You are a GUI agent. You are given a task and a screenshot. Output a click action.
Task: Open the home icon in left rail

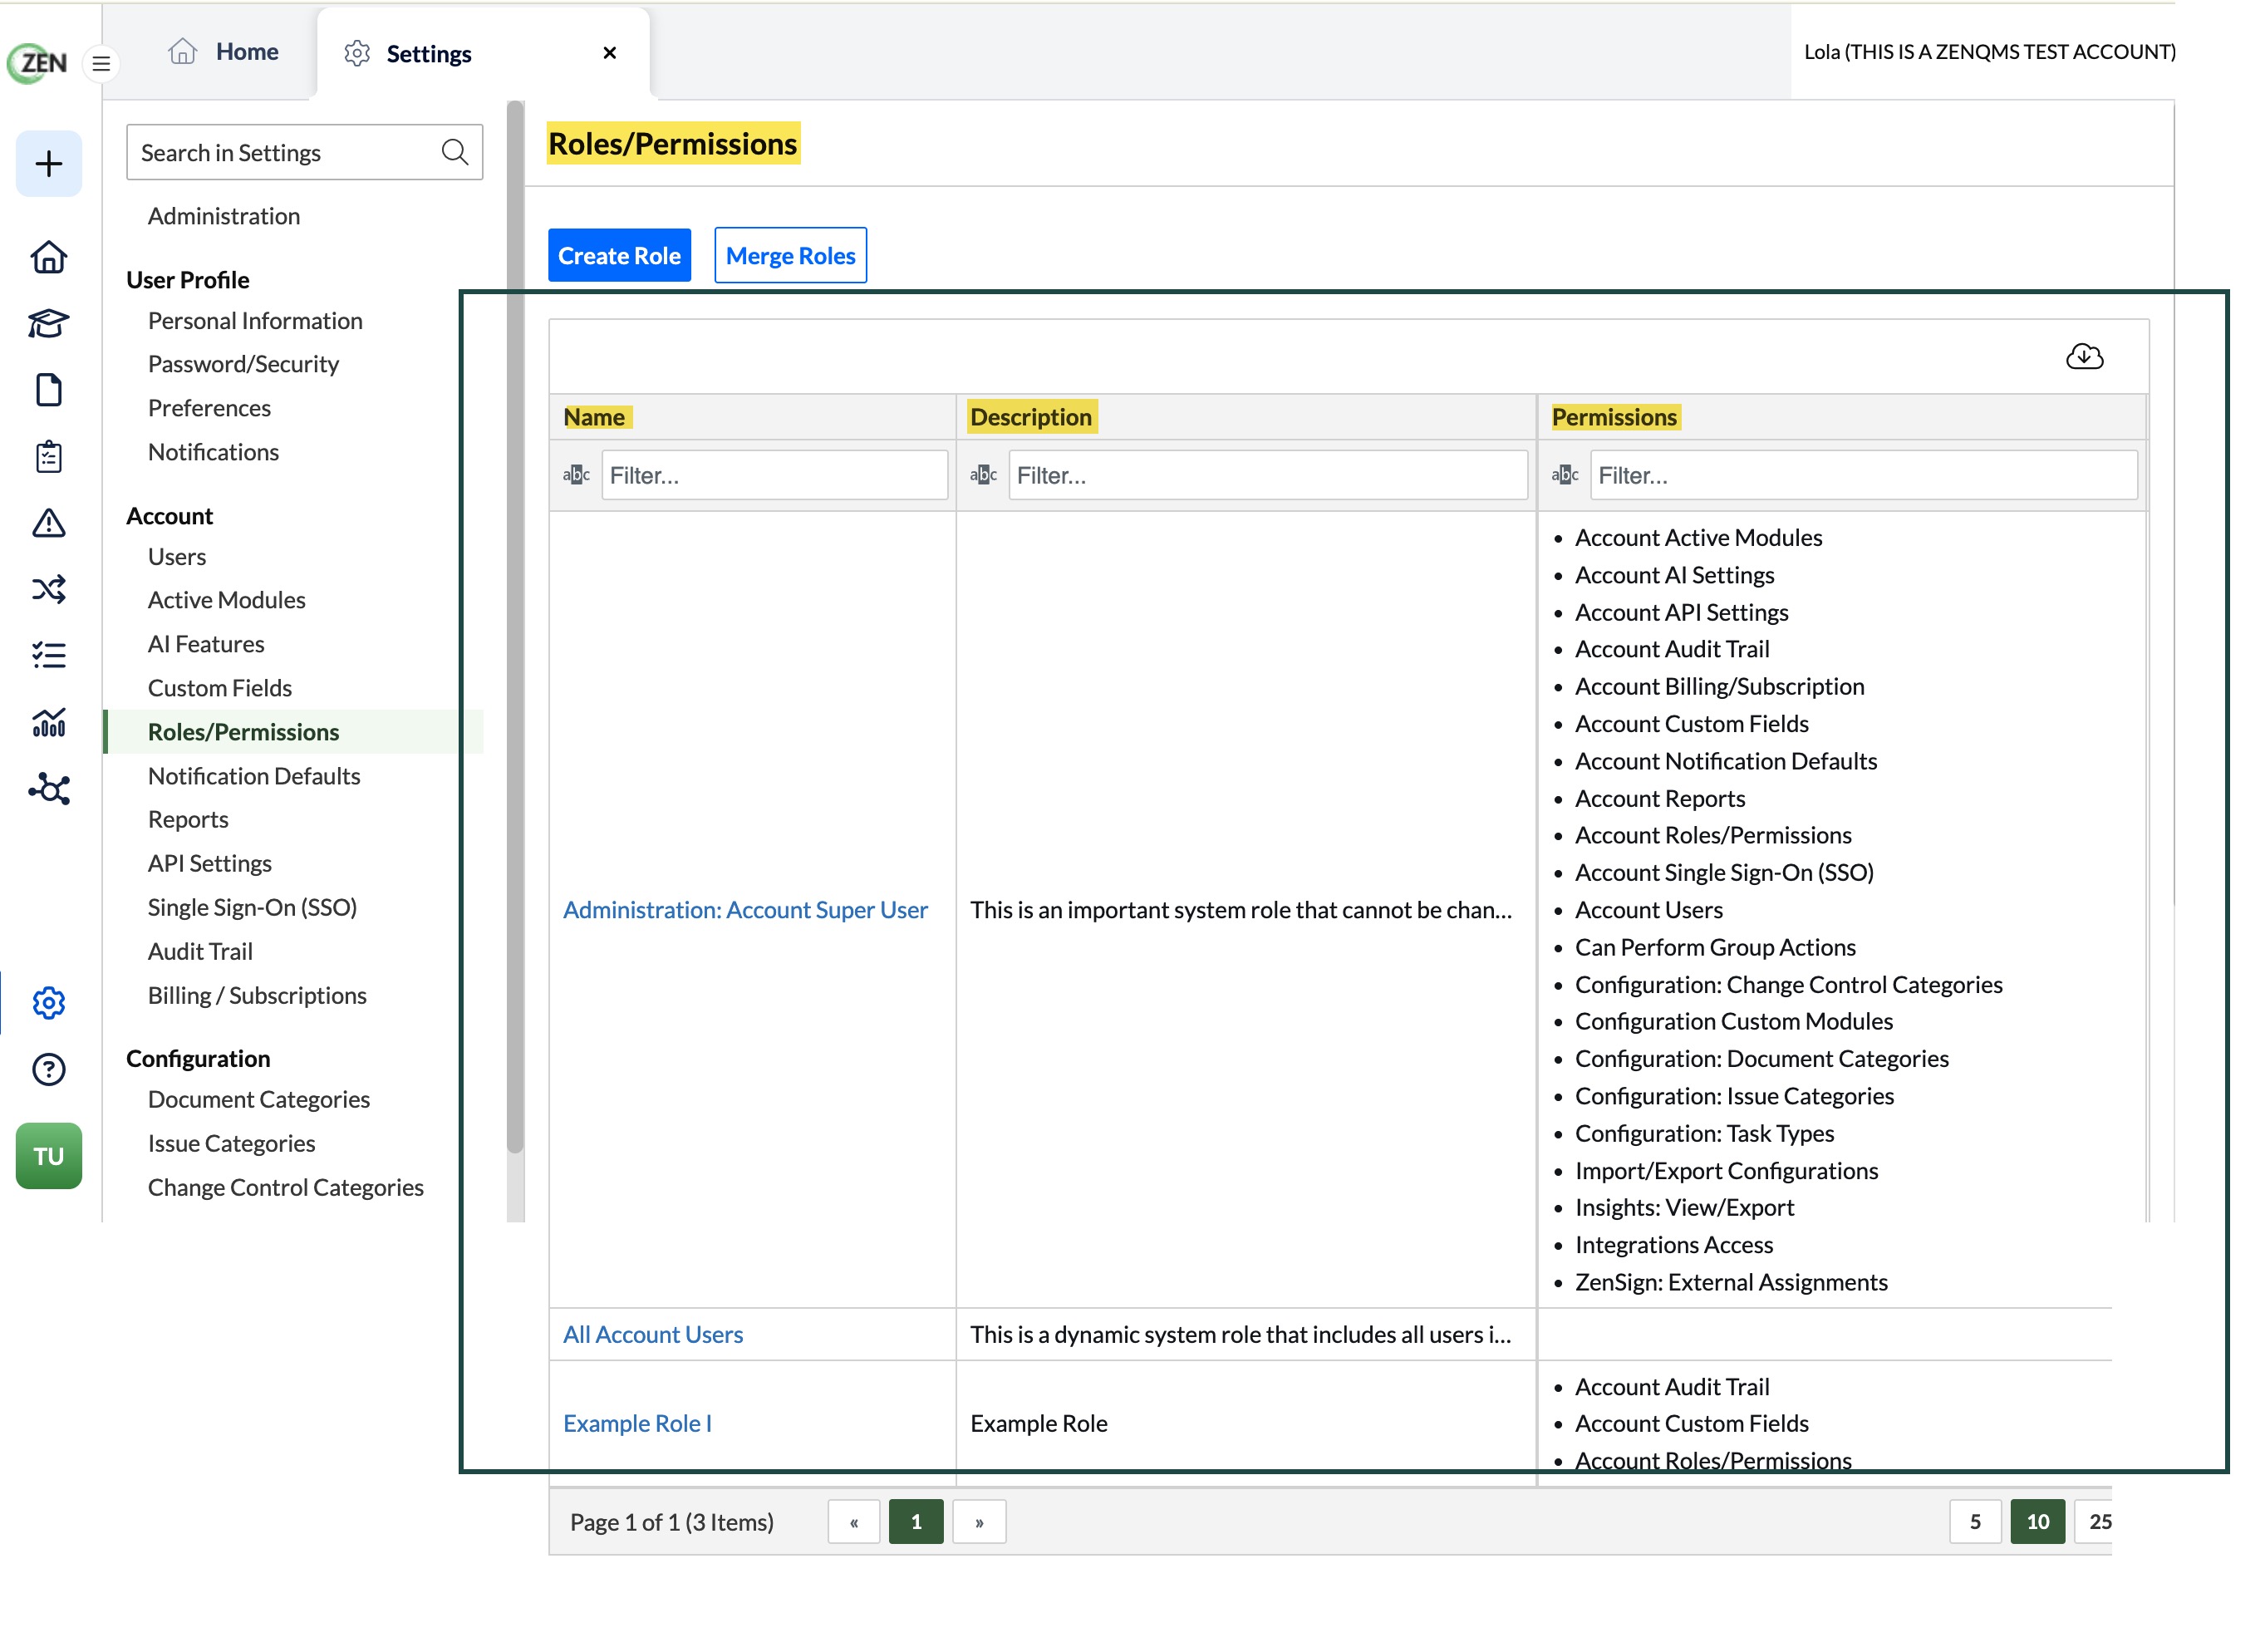[x=48, y=257]
